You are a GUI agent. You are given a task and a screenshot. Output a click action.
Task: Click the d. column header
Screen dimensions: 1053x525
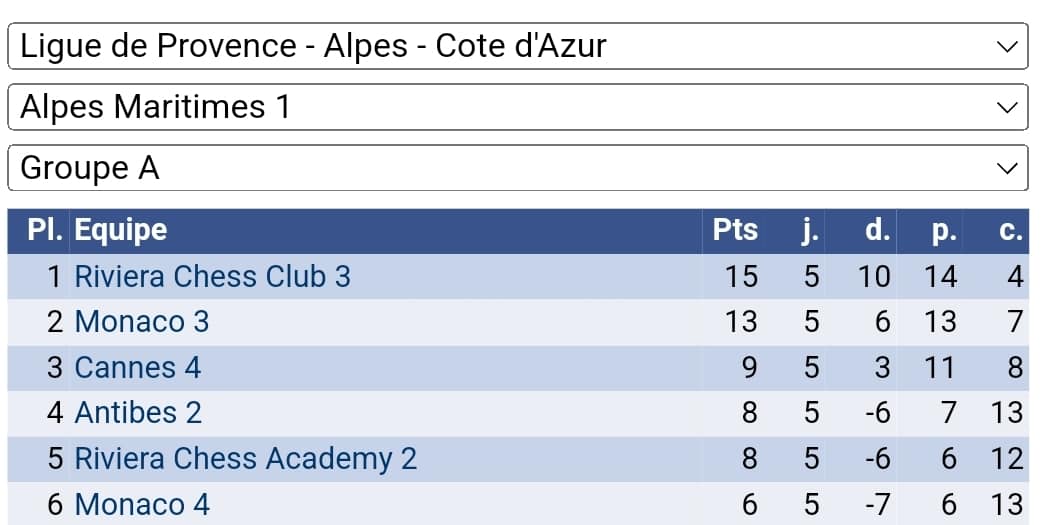point(877,230)
